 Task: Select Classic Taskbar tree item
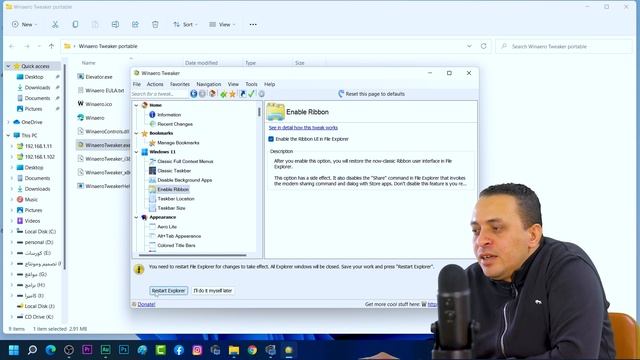click(x=174, y=171)
